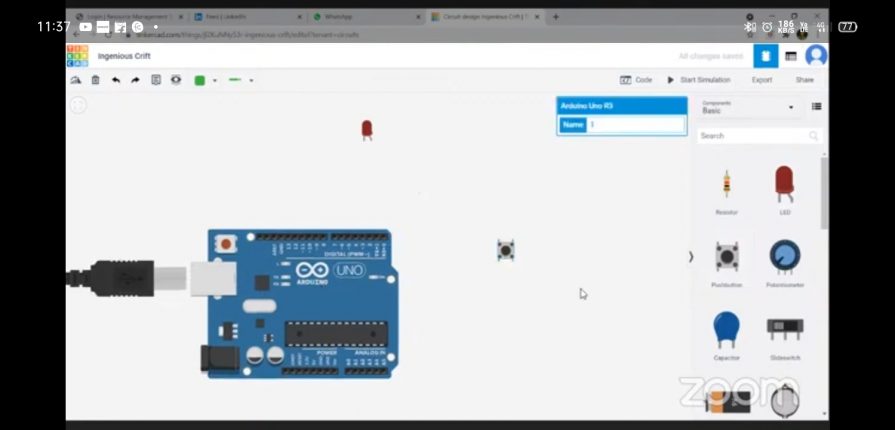Open the notes annotation tool
This screenshot has width=895, height=430.
coord(156,80)
